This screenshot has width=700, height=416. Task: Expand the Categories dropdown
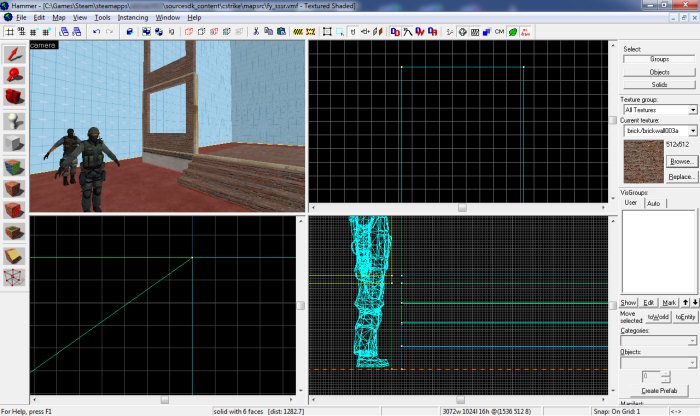coord(692,341)
